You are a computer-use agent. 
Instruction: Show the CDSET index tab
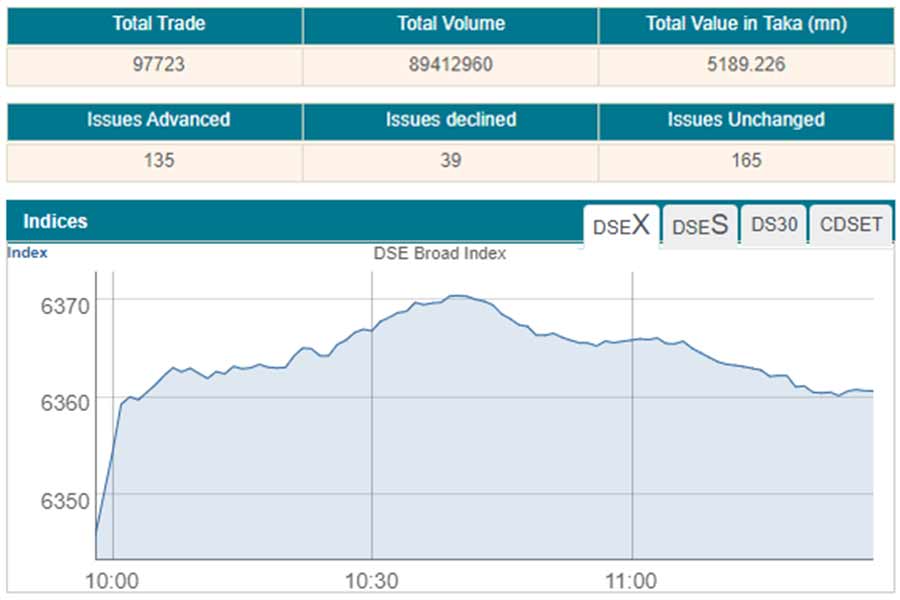pos(851,224)
